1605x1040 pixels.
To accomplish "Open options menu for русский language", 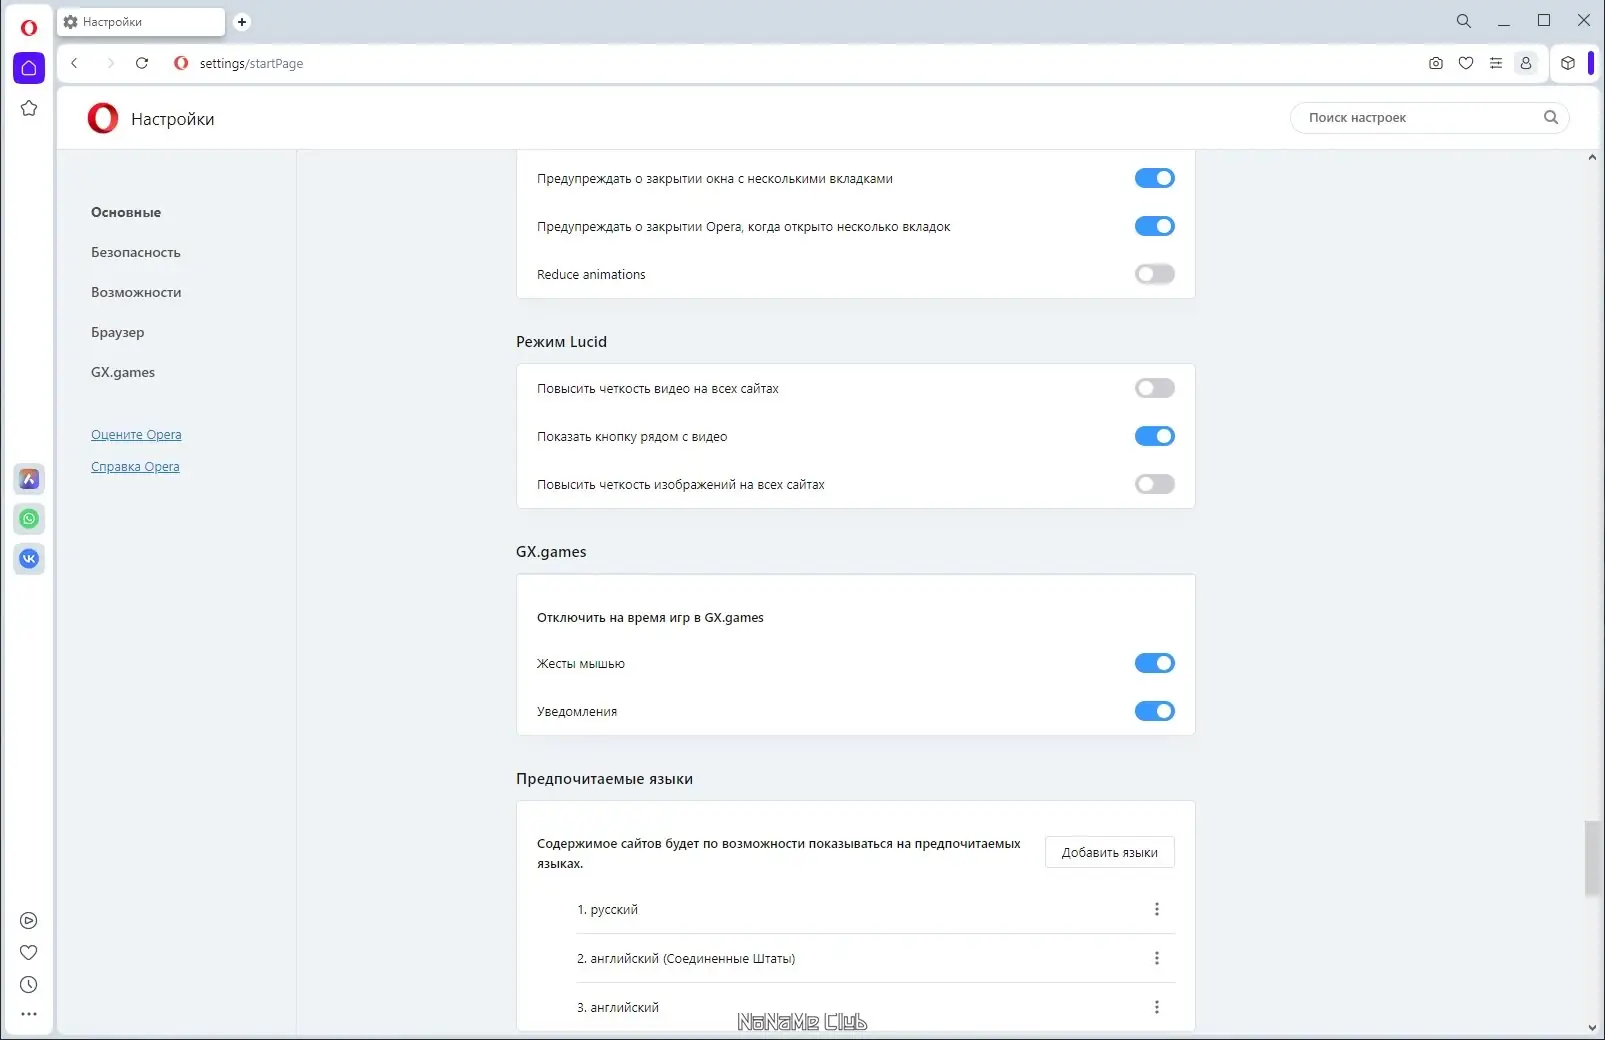I will [x=1157, y=909].
